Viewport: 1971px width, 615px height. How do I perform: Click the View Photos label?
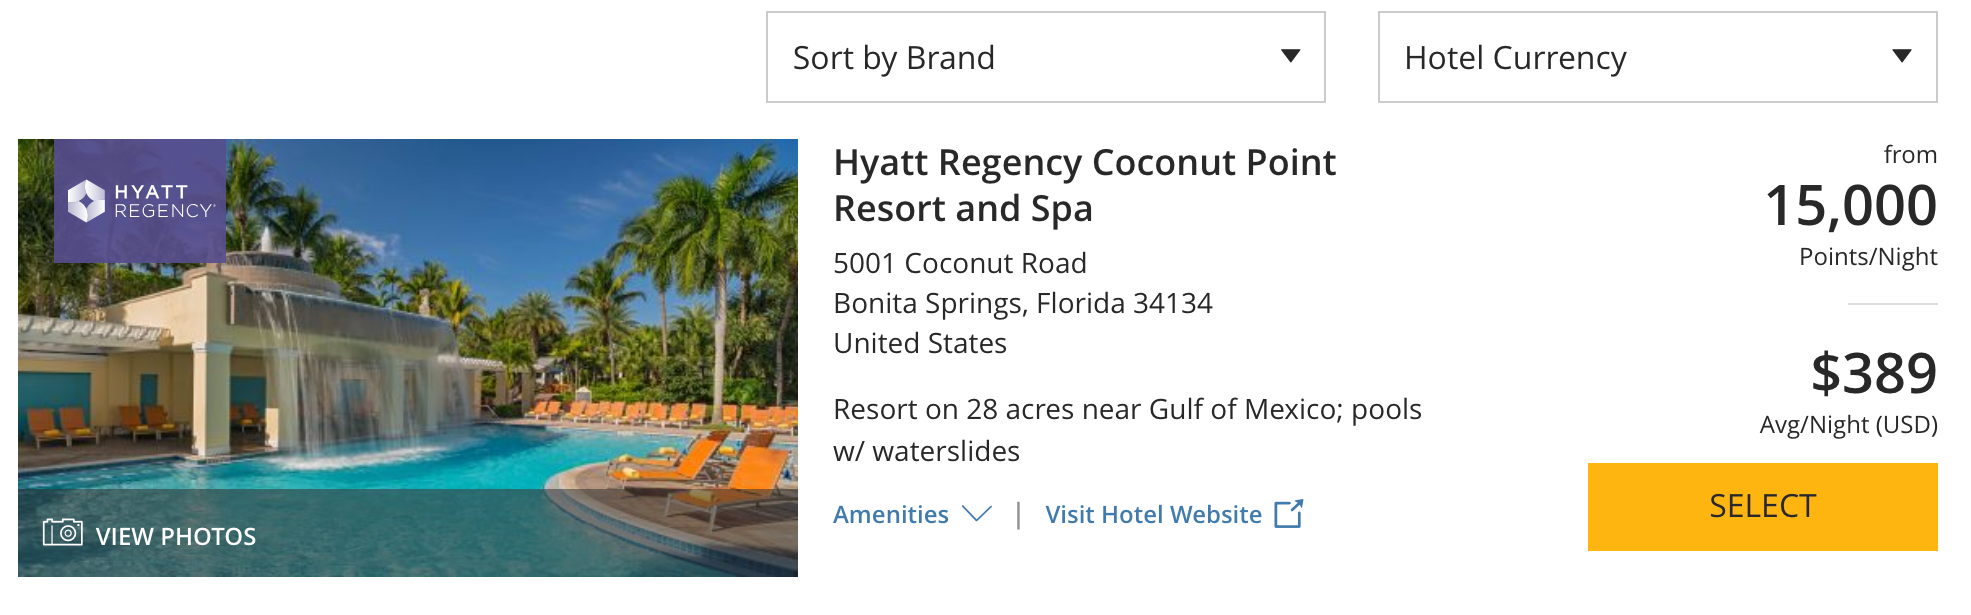pyautogui.click(x=176, y=537)
